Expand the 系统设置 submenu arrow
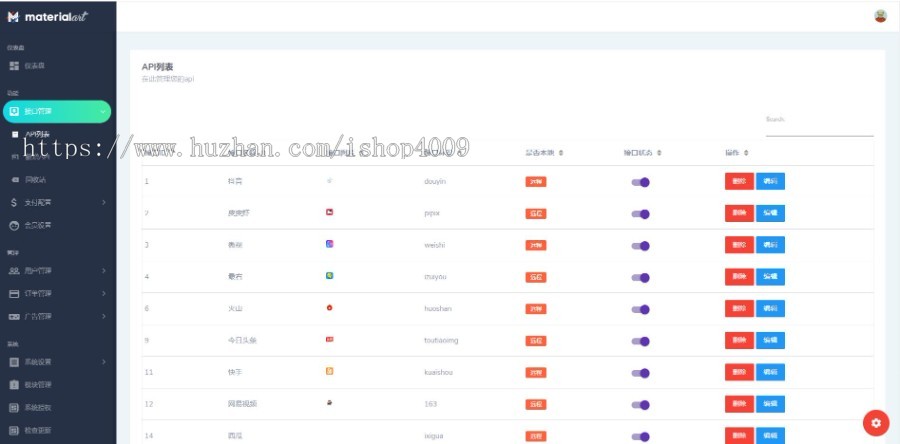The image size is (900, 444). [x=104, y=362]
